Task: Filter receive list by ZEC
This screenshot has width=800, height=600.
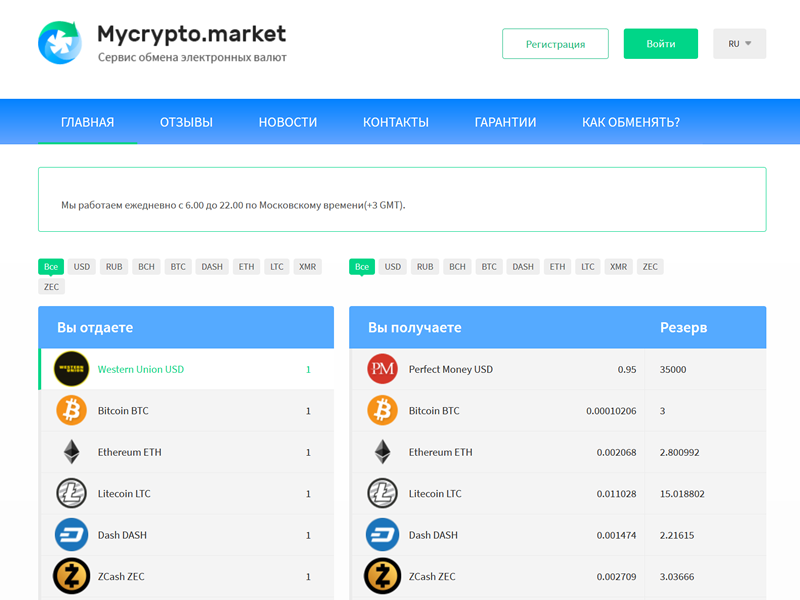Action: pyautogui.click(x=650, y=266)
